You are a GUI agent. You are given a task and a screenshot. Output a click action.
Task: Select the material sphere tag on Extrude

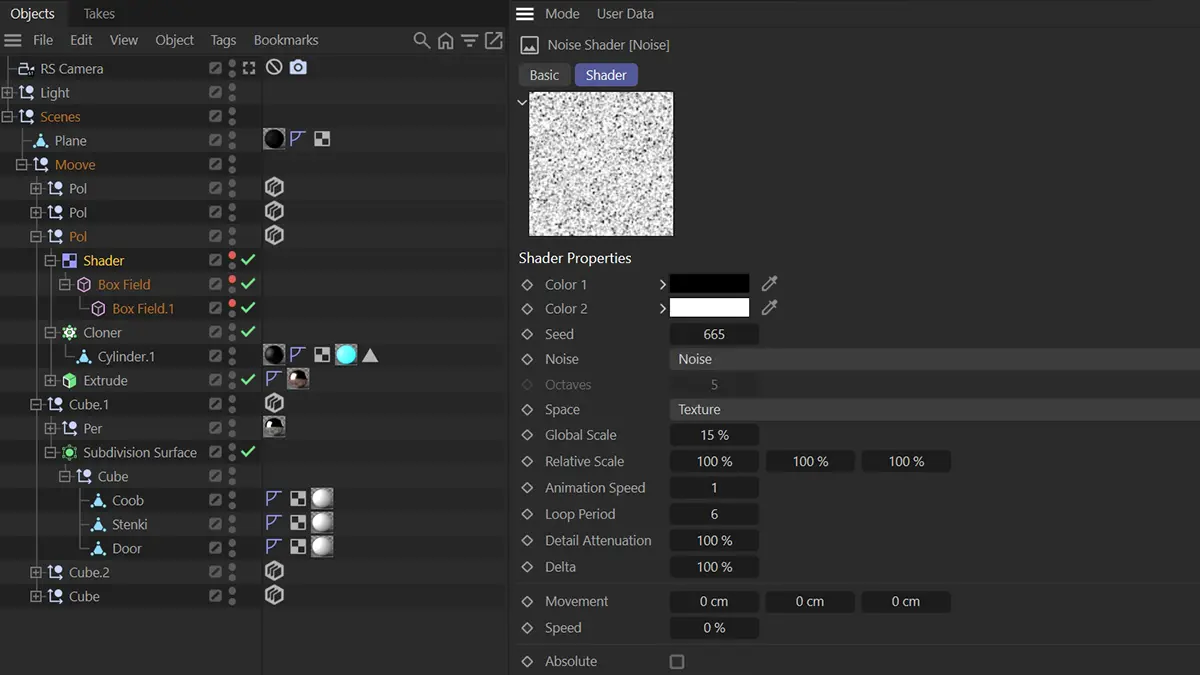[x=298, y=379]
